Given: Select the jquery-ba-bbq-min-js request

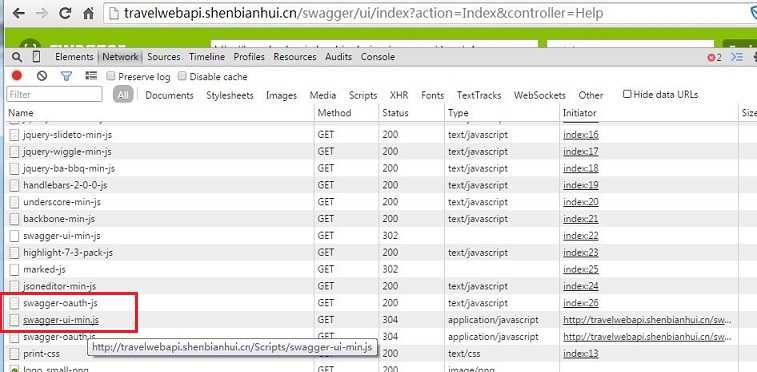Looking at the screenshot, I should tap(69, 169).
